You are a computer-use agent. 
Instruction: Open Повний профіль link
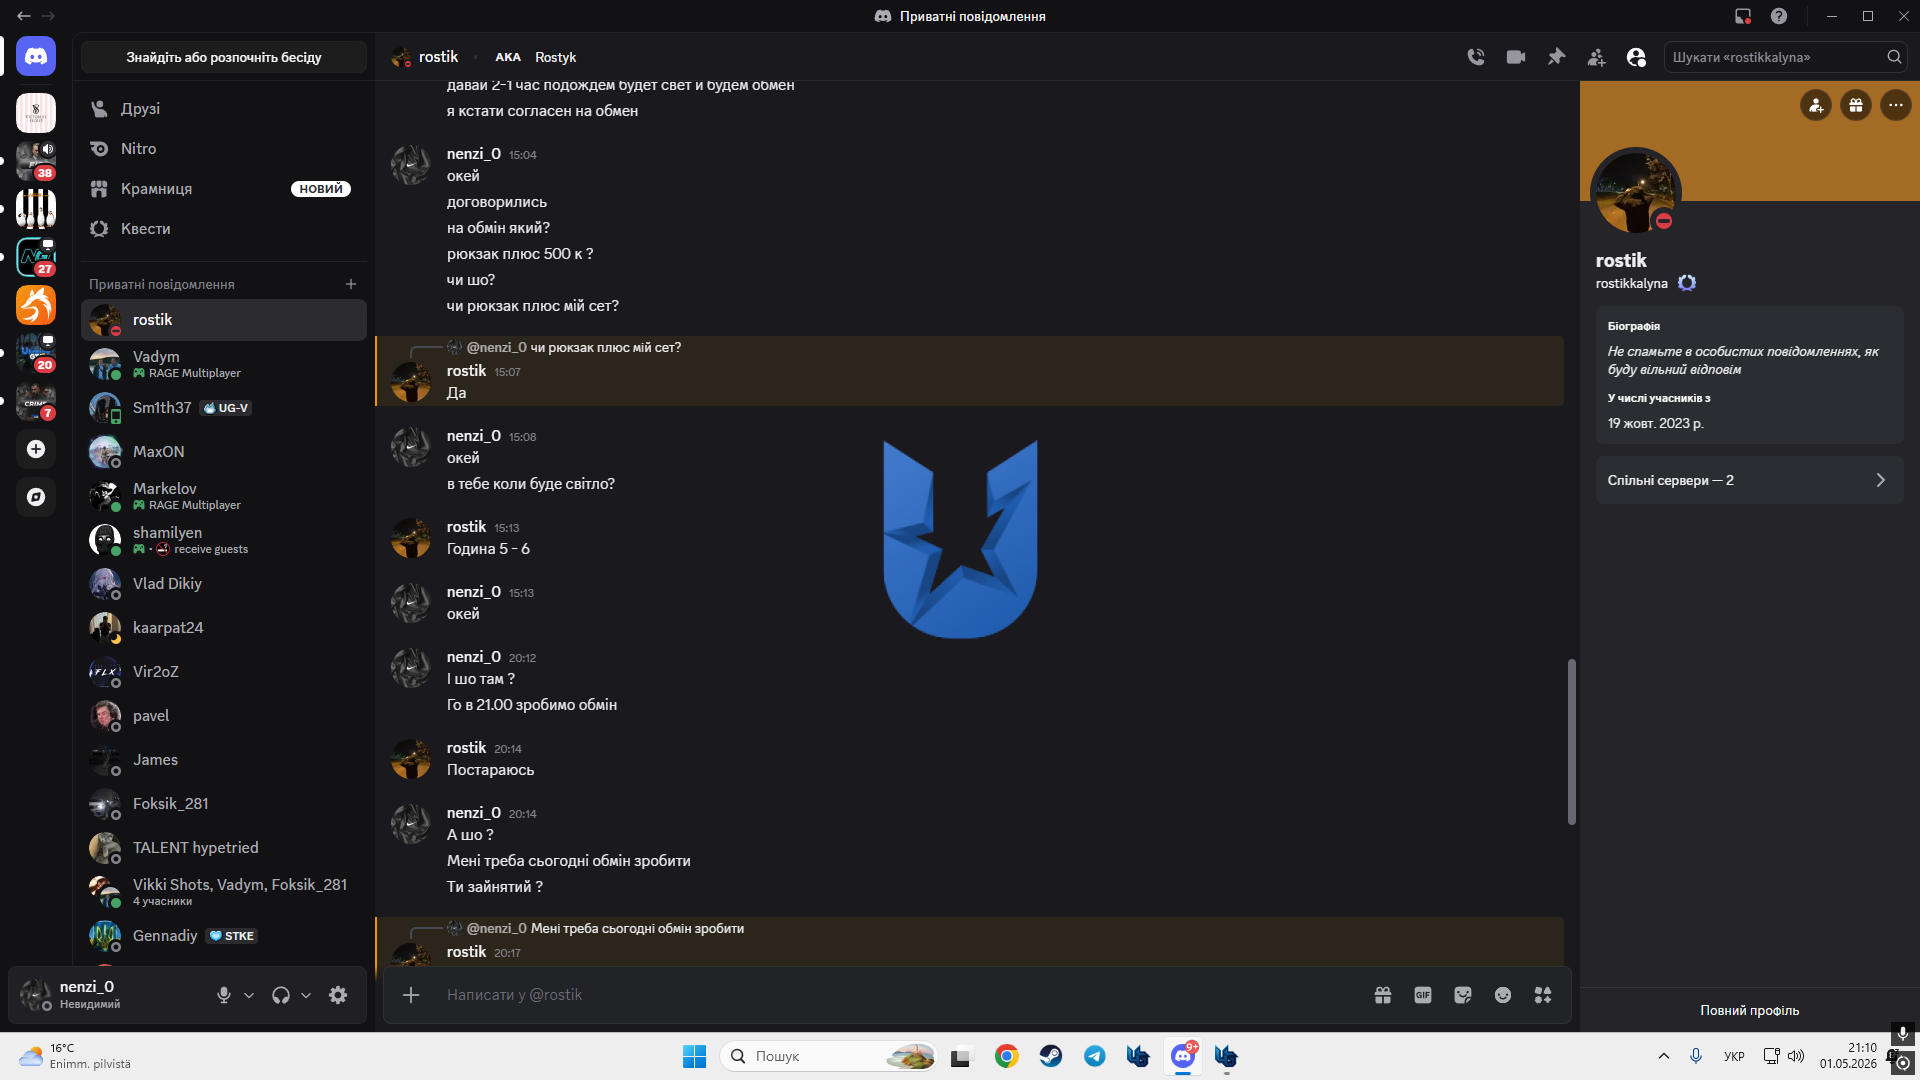pos(1750,1011)
